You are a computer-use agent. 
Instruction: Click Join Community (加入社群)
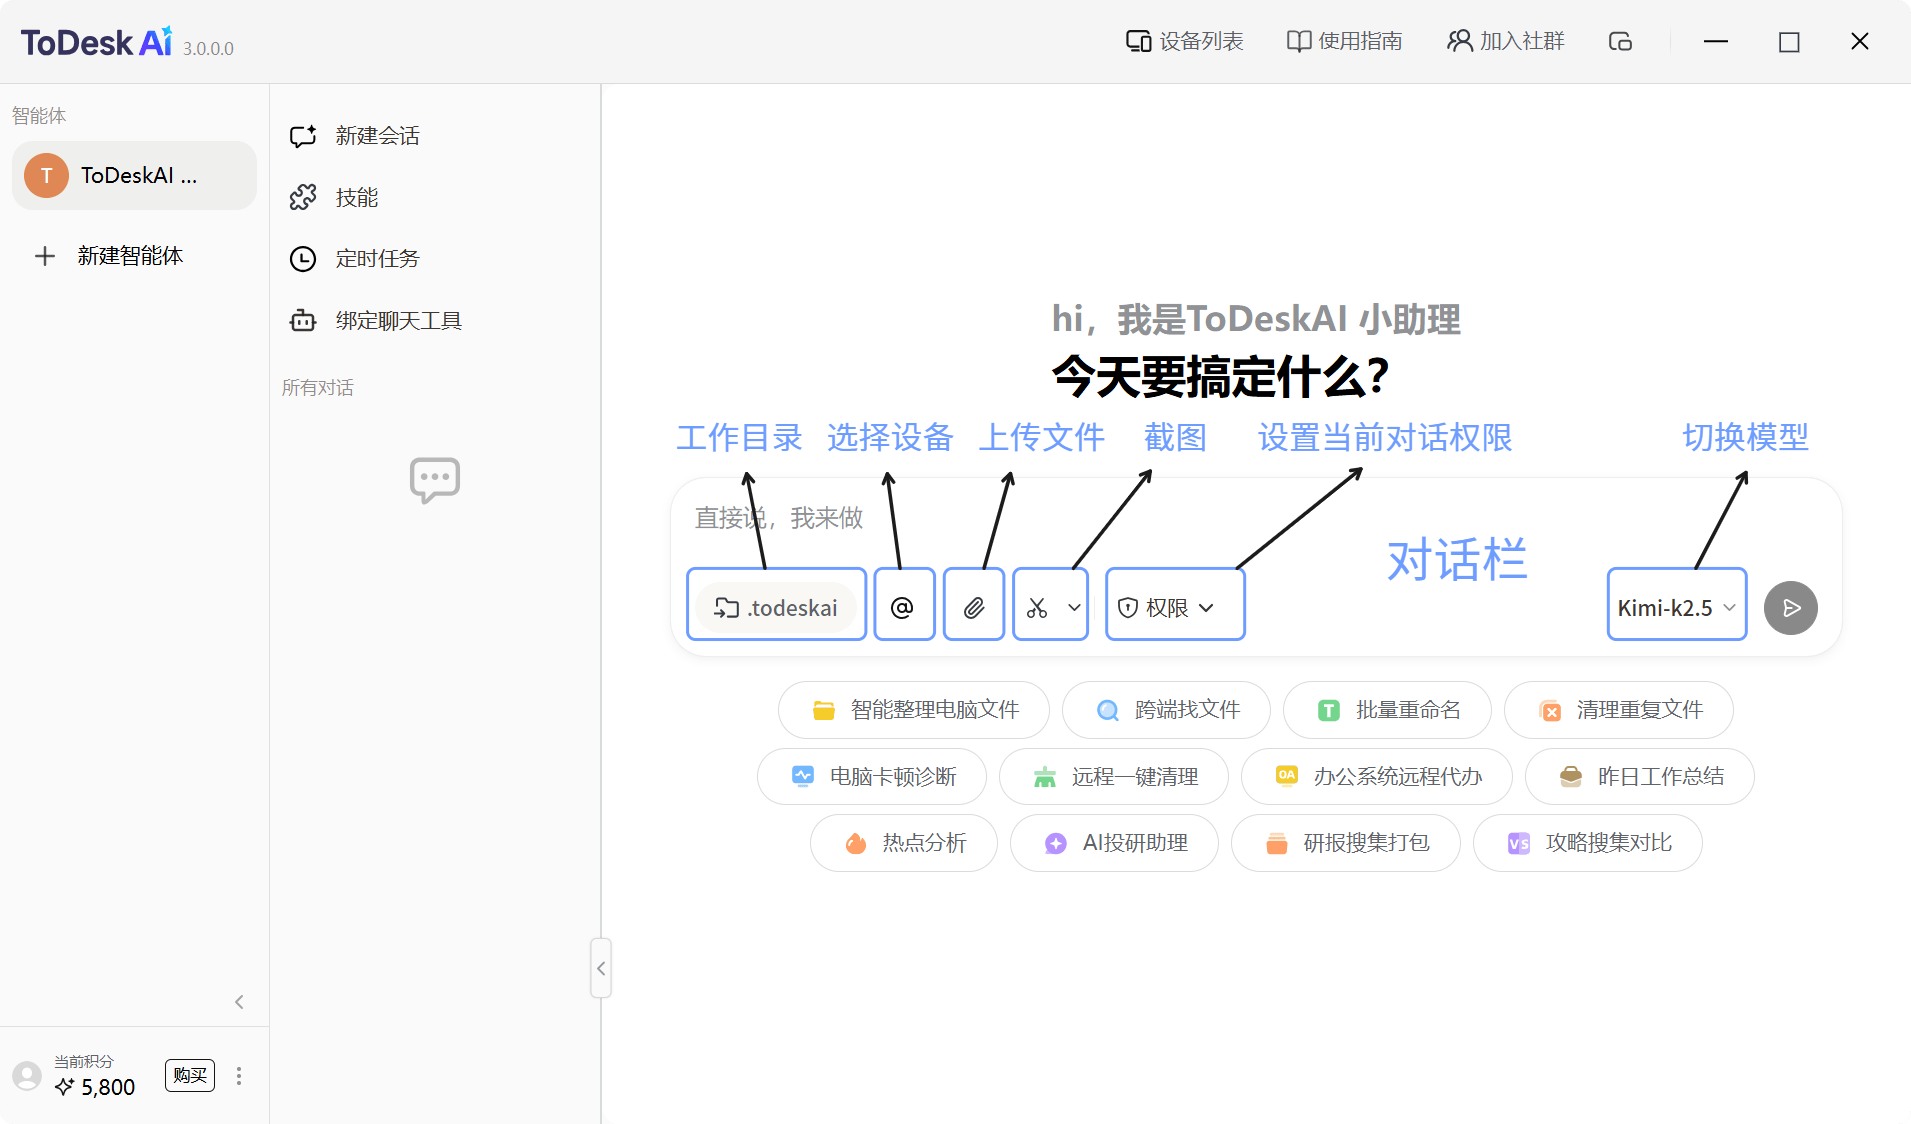[x=1506, y=41]
